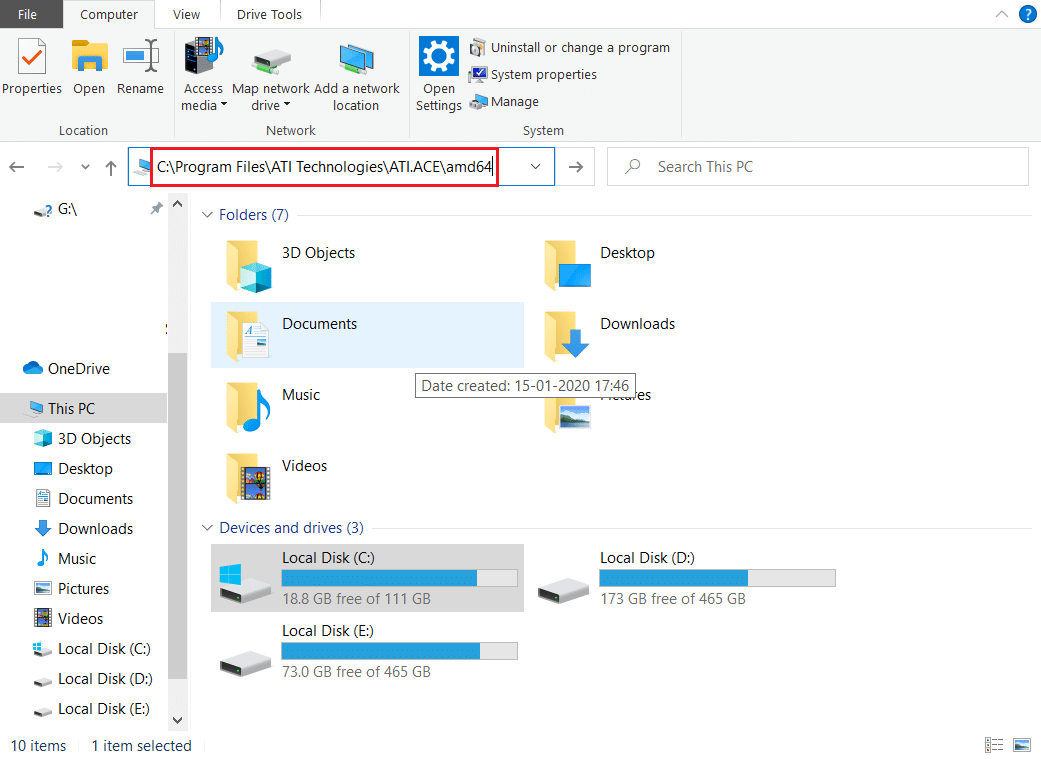Screen dimensions: 1041x759
Task: Click the Local Disk (C:) usage bar
Action: tap(399, 578)
